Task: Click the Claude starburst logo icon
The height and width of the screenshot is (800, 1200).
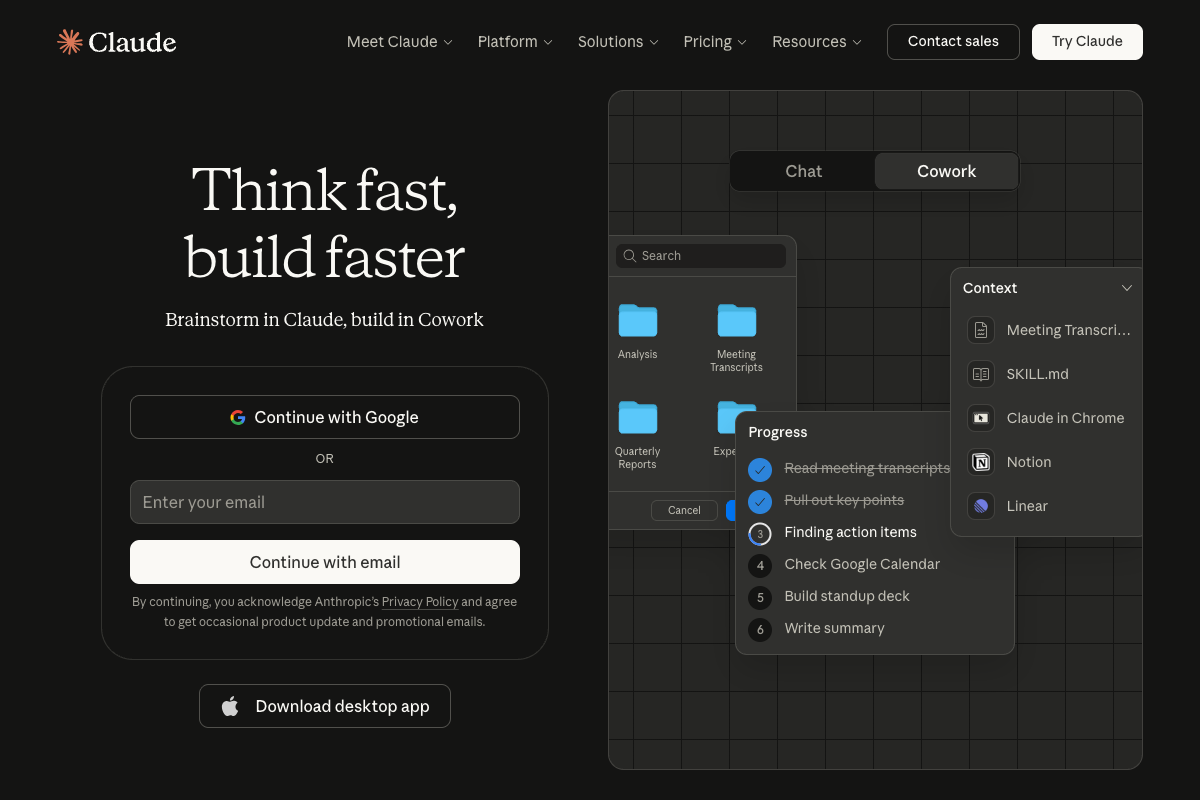Action: (x=70, y=41)
